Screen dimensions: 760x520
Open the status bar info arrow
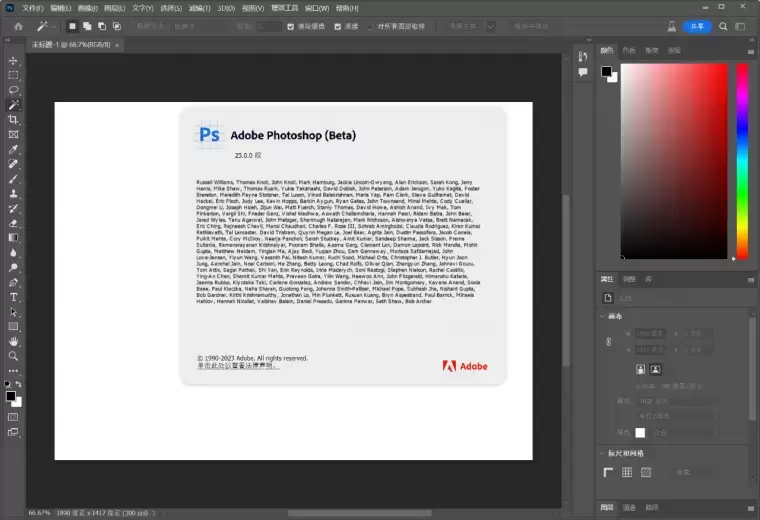click(154, 513)
